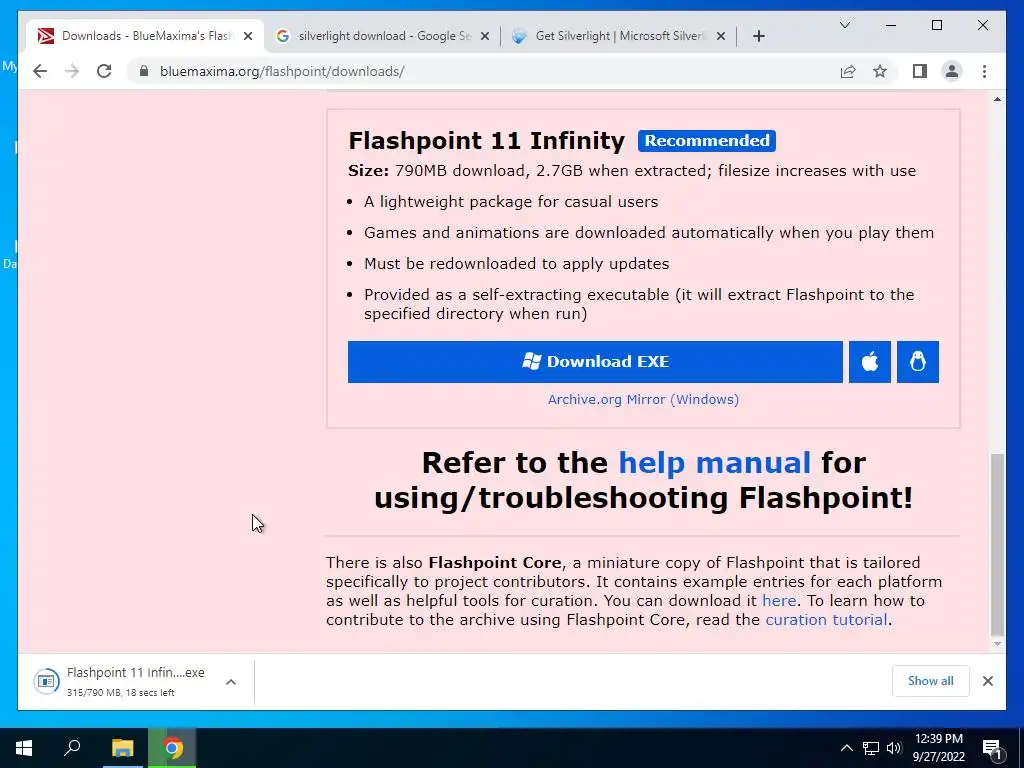Open the notification center icon
Image resolution: width=1024 pixels, height=768 pixels.
tap(992, 748)
